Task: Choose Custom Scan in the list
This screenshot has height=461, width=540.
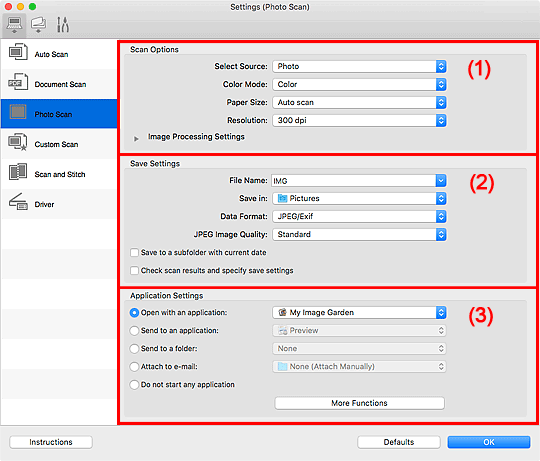Action: tap(59, 144)
